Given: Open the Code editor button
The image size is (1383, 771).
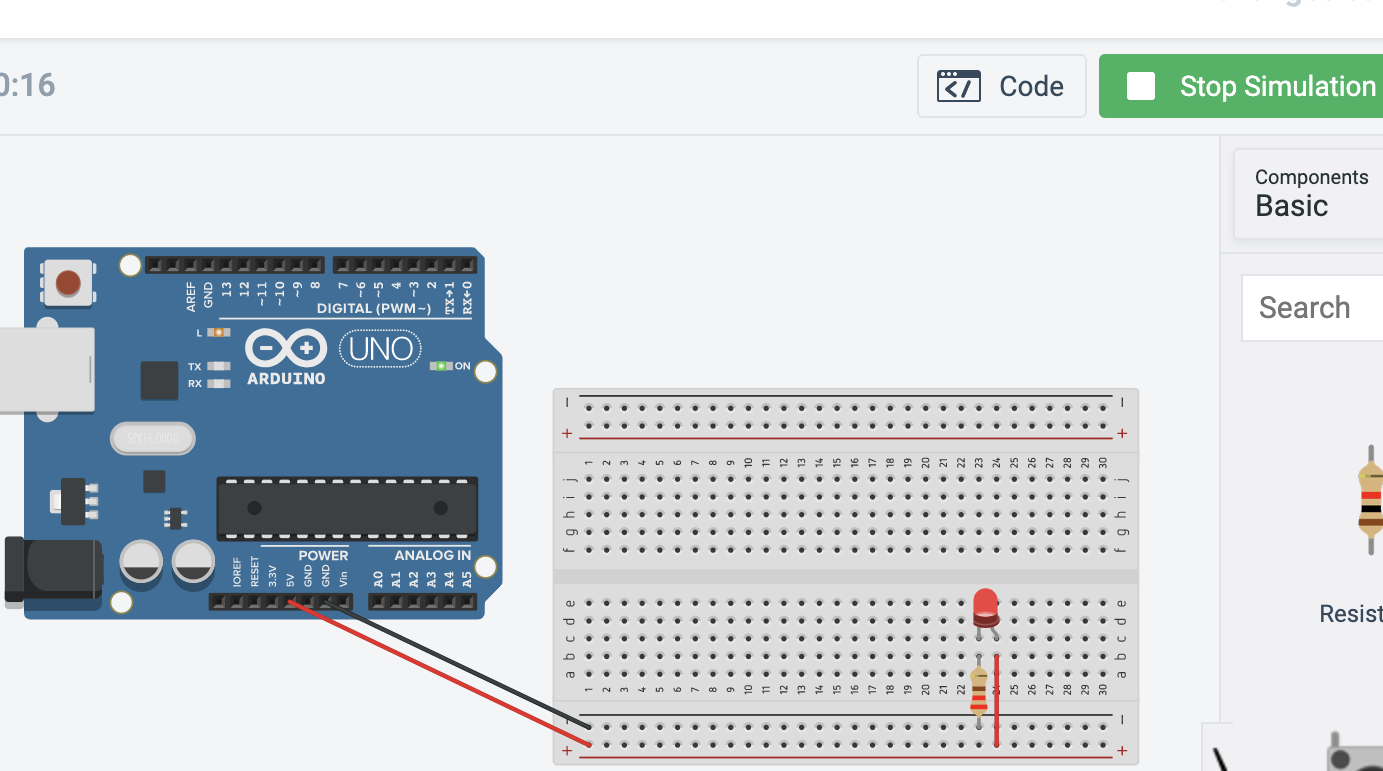Looking at the screenshot, I should point(1002,86).
